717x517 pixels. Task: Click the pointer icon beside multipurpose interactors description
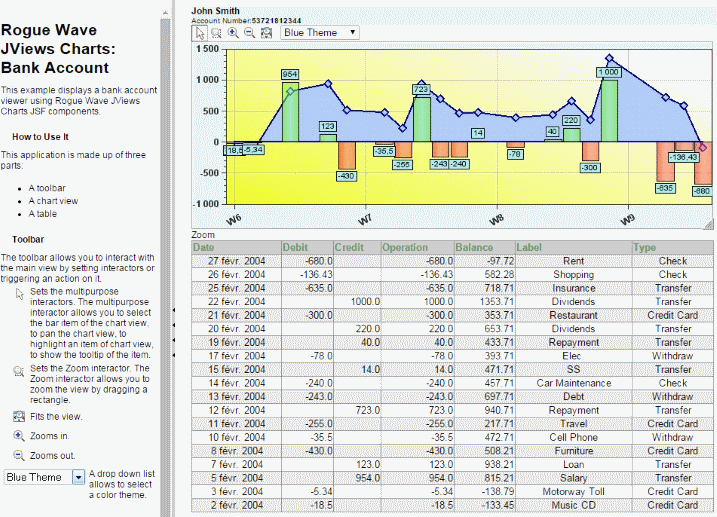pos(19,293)
